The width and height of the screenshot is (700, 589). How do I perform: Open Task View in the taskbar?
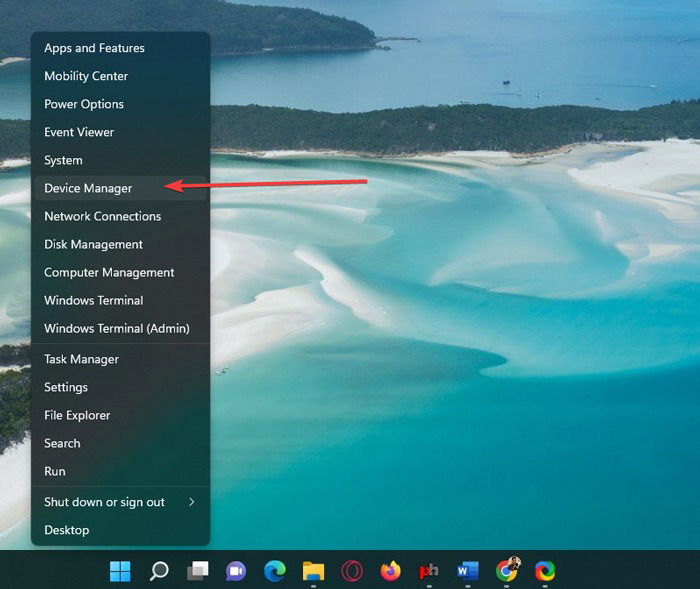pyautogui.click(x=197, y=571)
